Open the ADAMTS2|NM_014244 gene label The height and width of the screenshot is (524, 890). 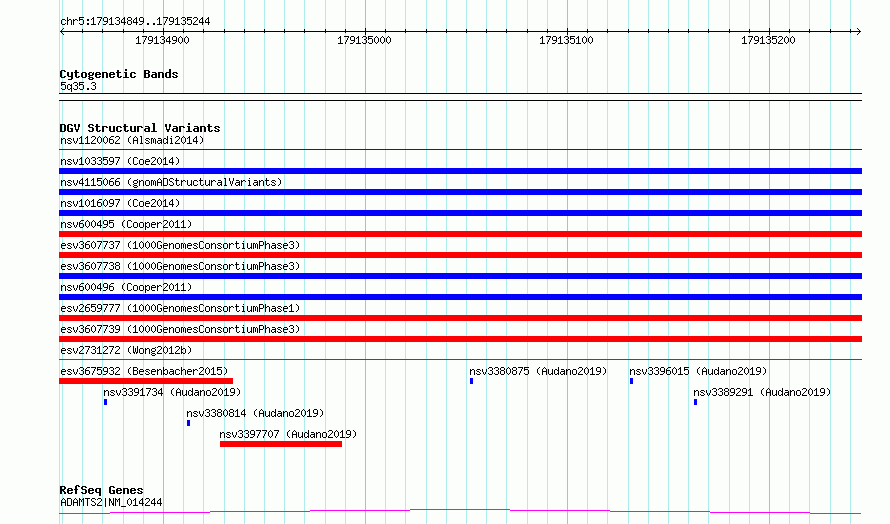(x=111, y=502)
